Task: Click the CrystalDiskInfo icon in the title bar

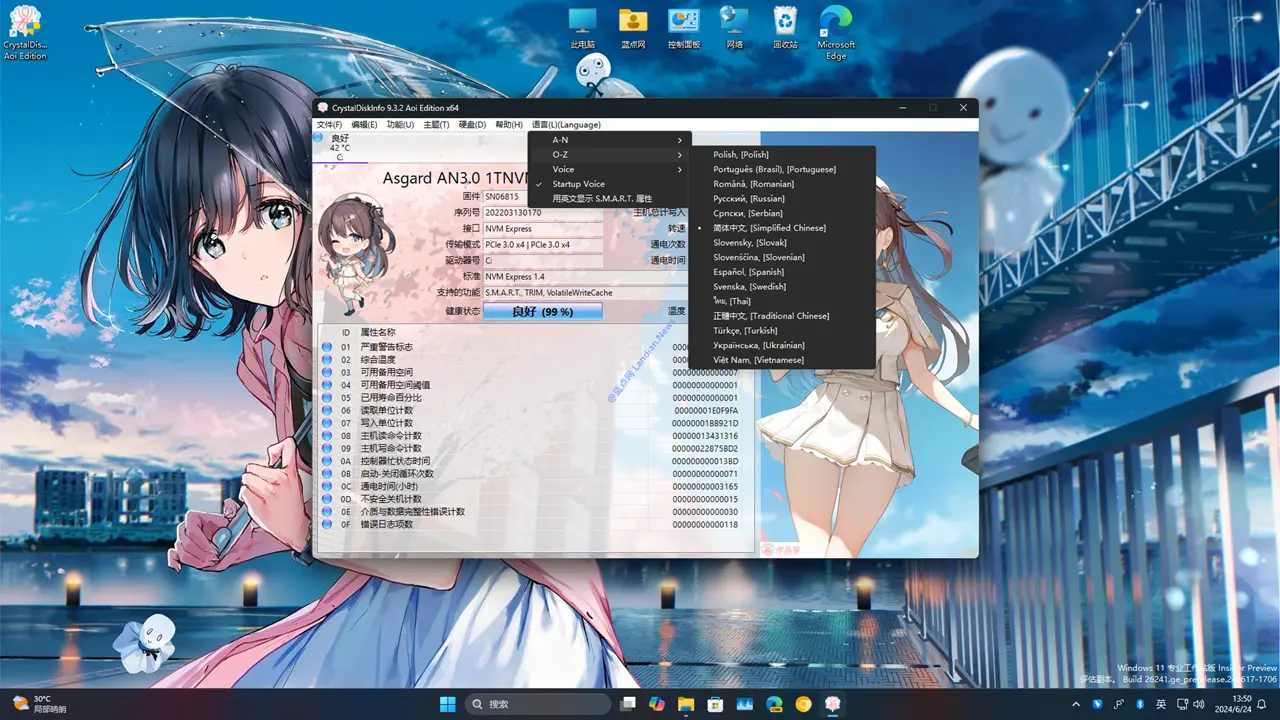Action: pyautogui.click(x=322, y=107)
